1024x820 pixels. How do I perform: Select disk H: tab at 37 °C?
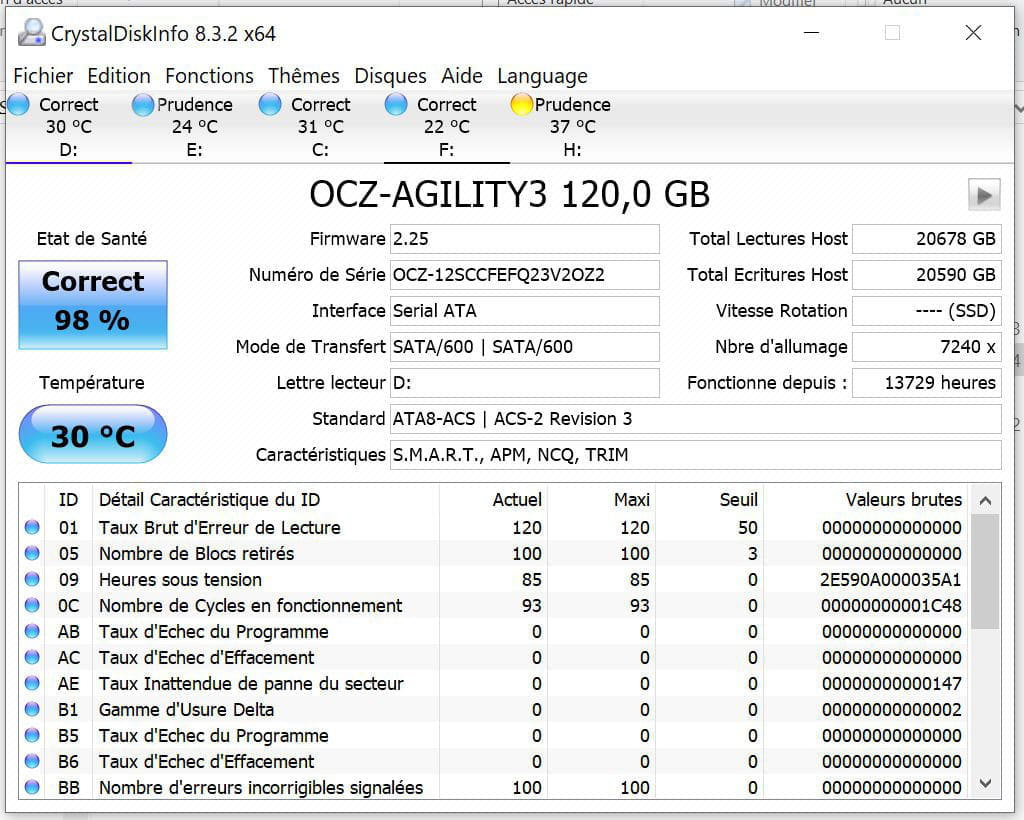[x=573, y=127]
